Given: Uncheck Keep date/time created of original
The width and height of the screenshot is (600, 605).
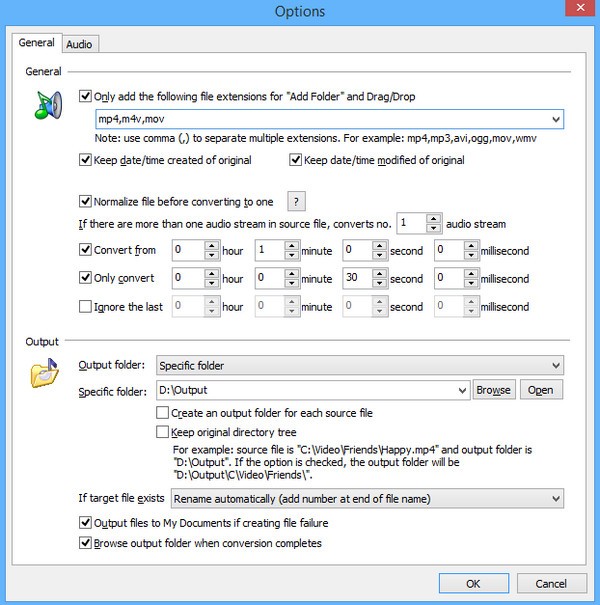Looking at the screenshot, I should (85, 160).
